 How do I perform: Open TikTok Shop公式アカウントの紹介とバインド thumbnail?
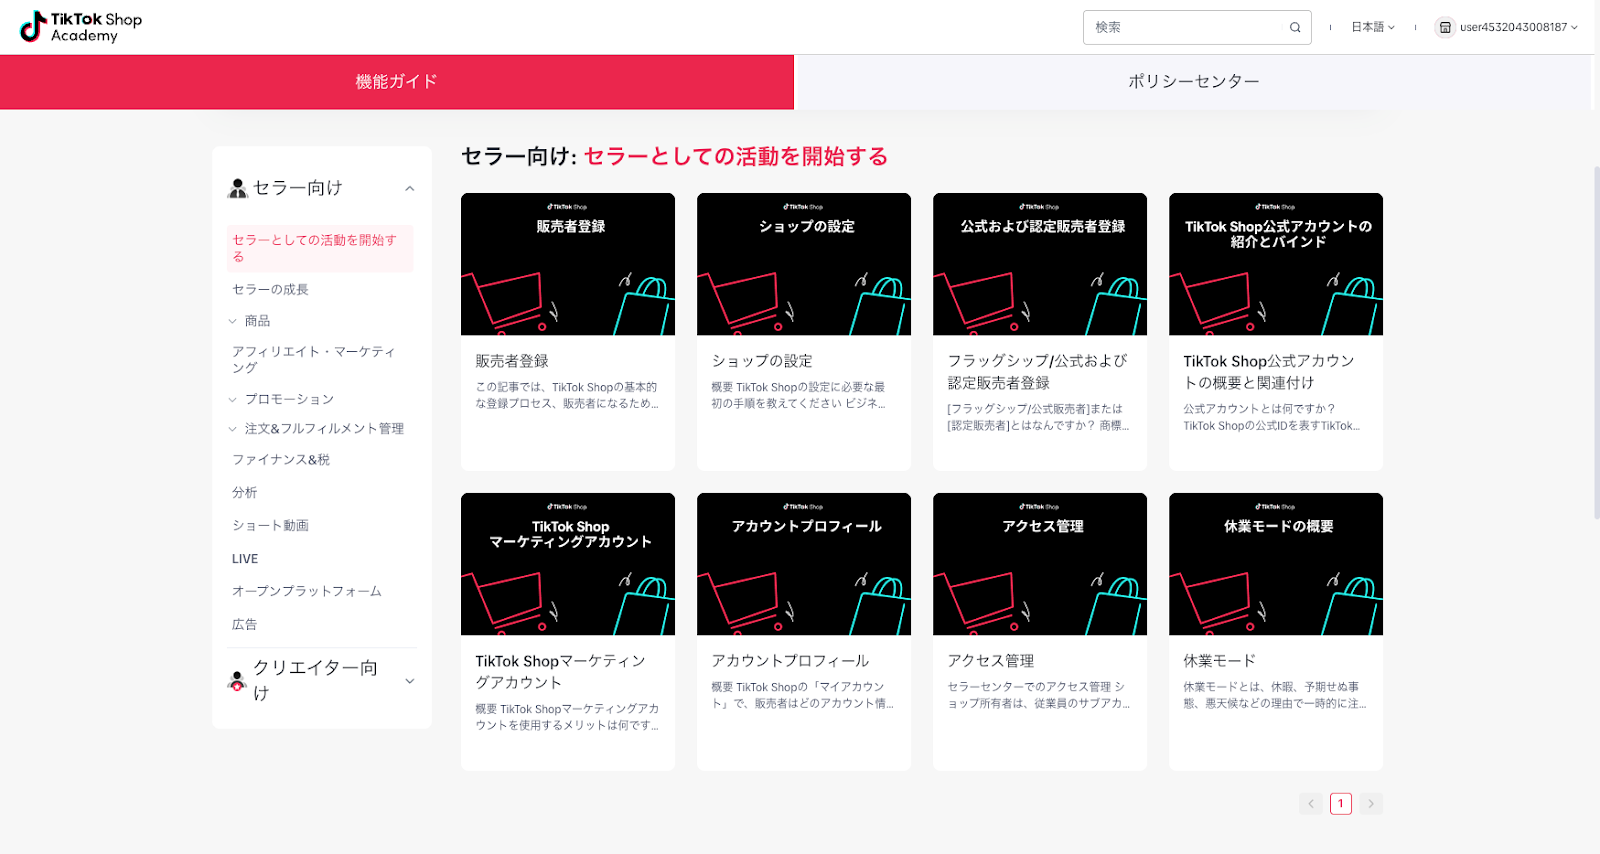(1276, 264)
